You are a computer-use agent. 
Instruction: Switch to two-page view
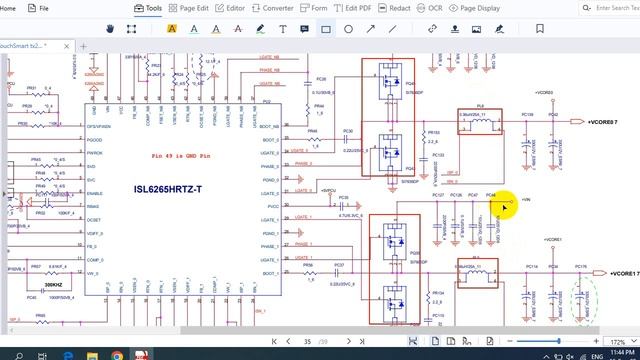pyautogui.click(x=451, y=341)
